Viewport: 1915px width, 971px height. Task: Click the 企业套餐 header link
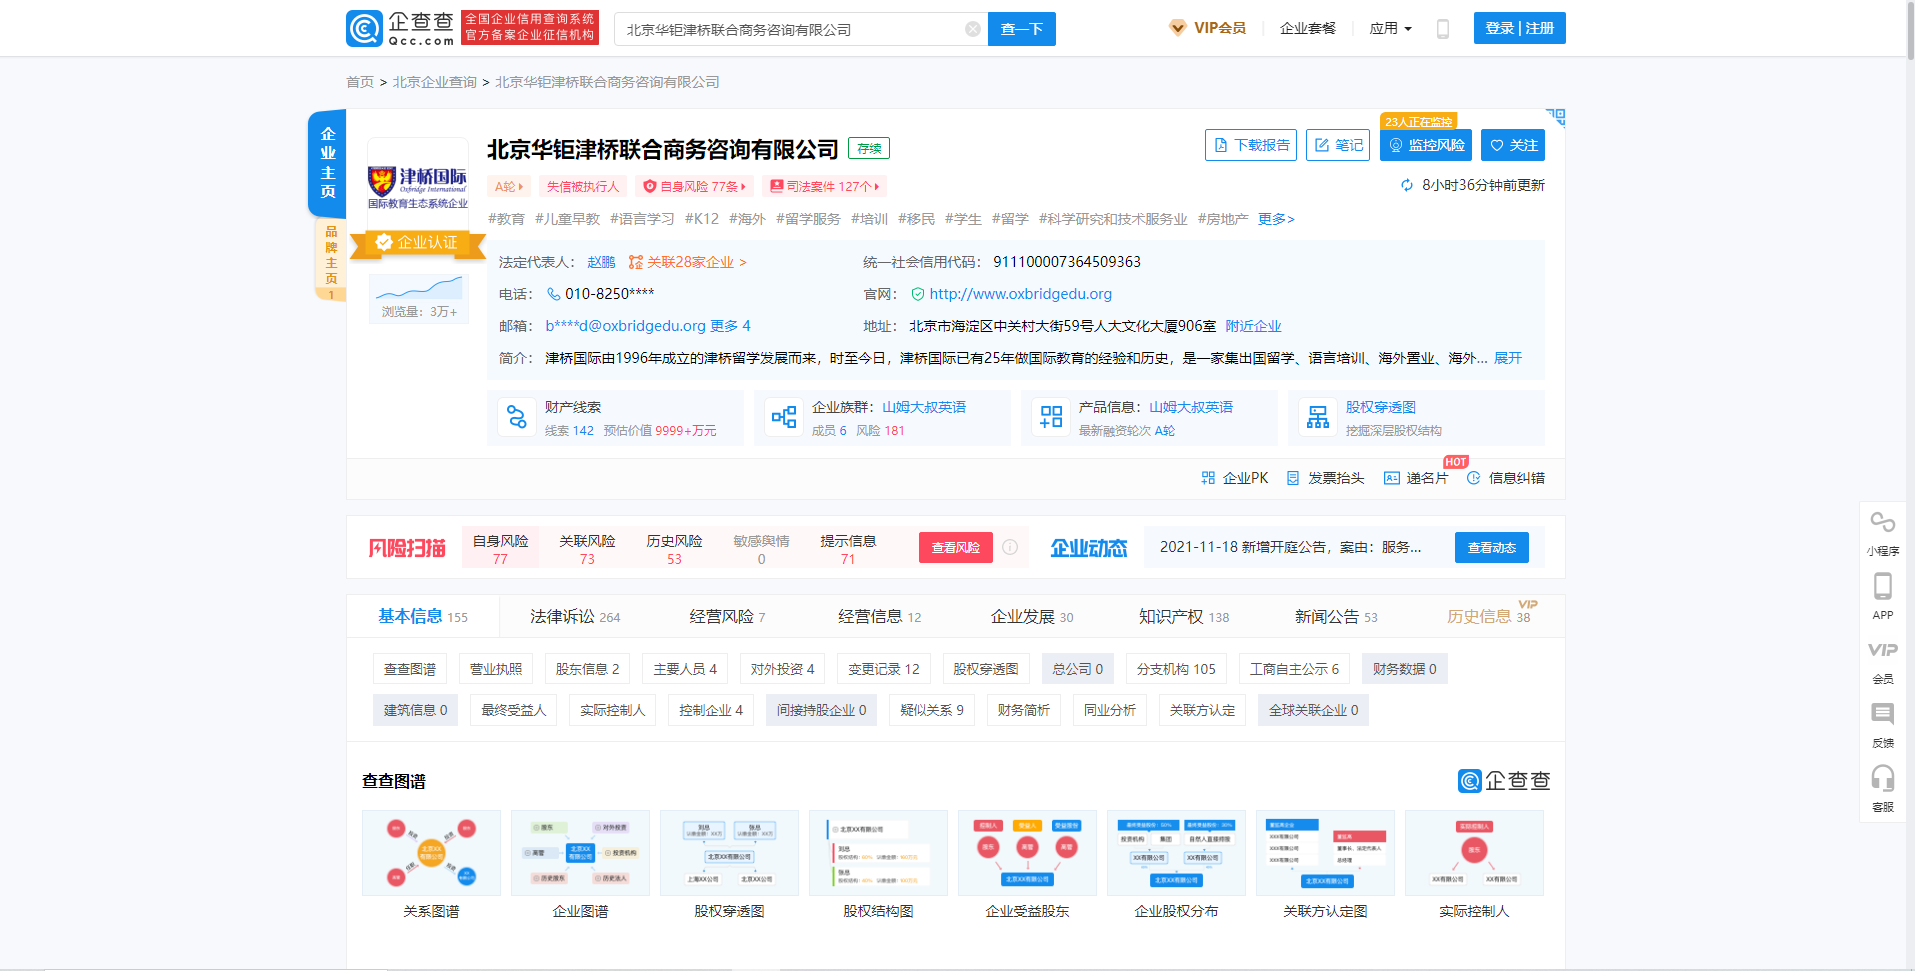click(x=1308, y=28)
